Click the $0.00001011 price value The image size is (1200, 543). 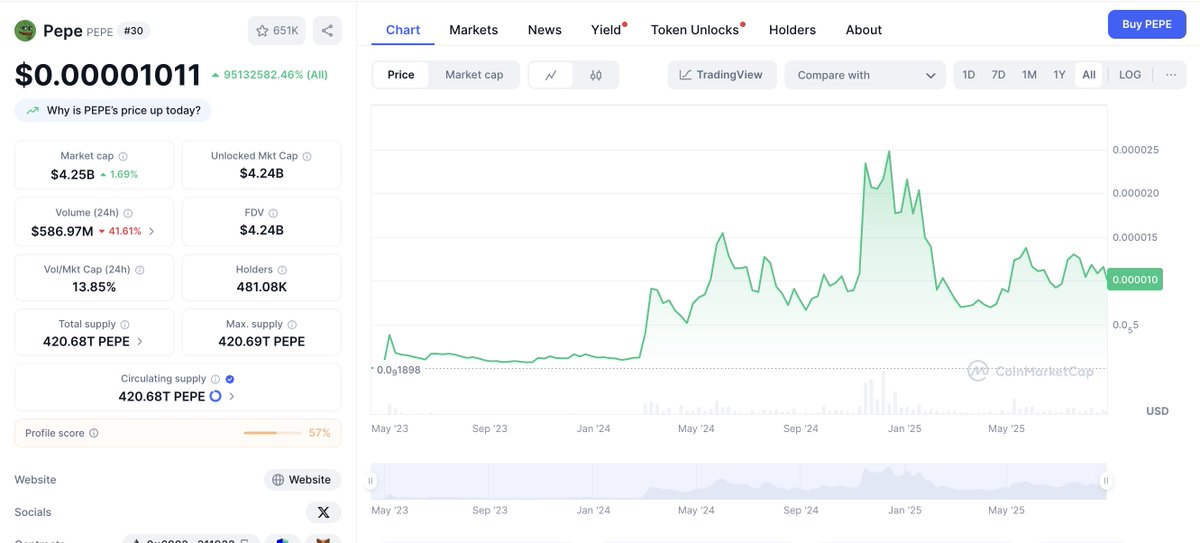point(108,75)
